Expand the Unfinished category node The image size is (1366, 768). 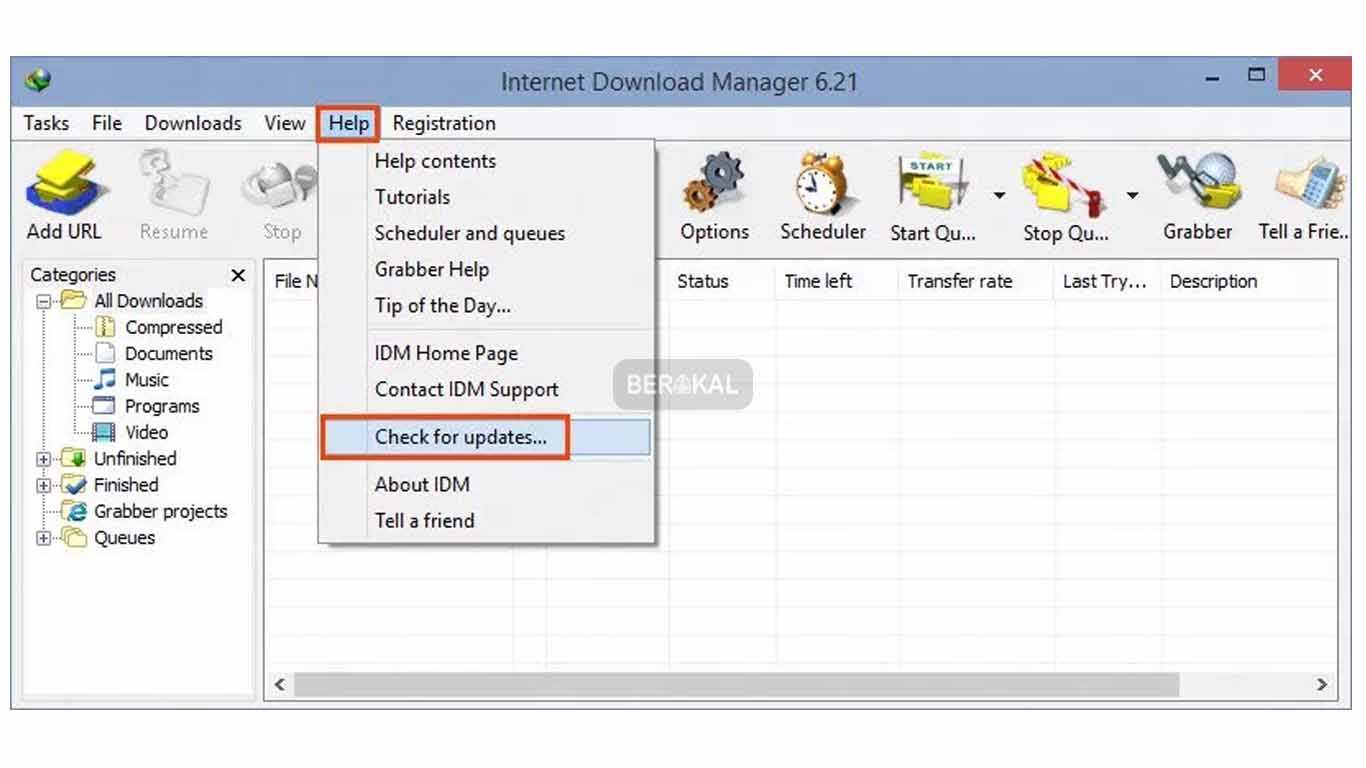[43, 459]
